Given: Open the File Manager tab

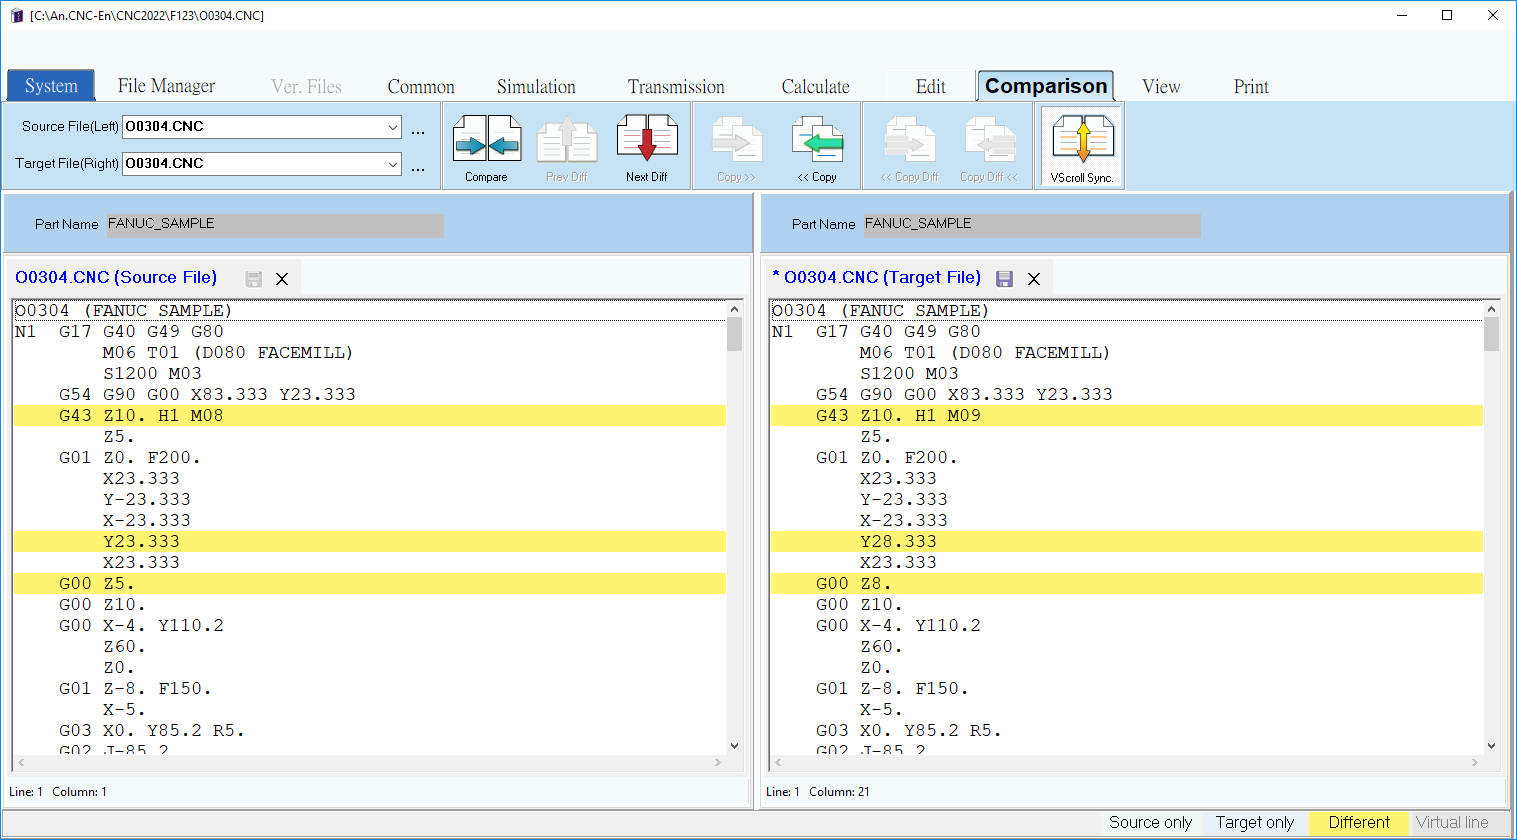Looking at the screenshot, I should click(x=166, y=86).
